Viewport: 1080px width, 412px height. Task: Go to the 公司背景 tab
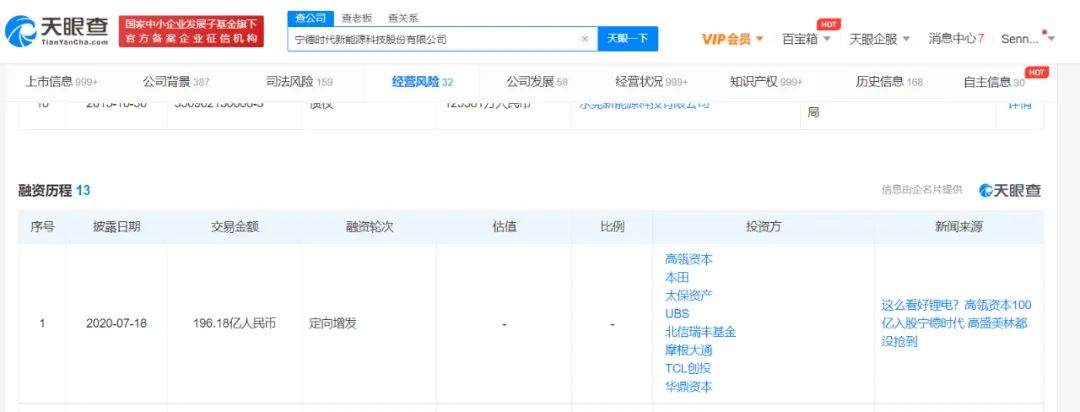pyautogui.click(x=176, y=81)
